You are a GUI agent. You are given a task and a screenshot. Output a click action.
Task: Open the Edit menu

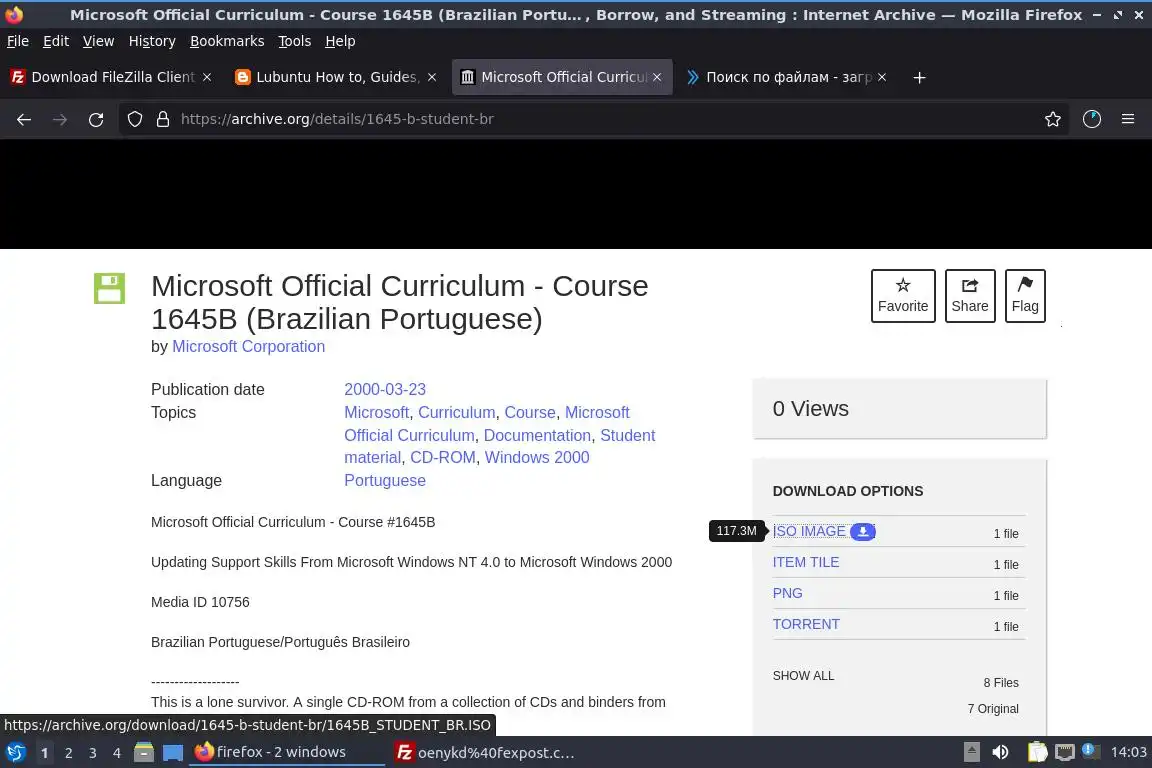pos(56,41)
